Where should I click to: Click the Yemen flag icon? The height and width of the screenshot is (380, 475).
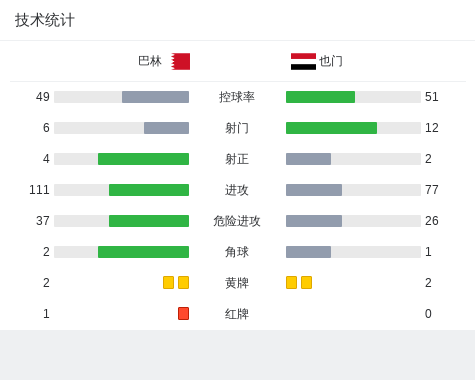point(303,61)
